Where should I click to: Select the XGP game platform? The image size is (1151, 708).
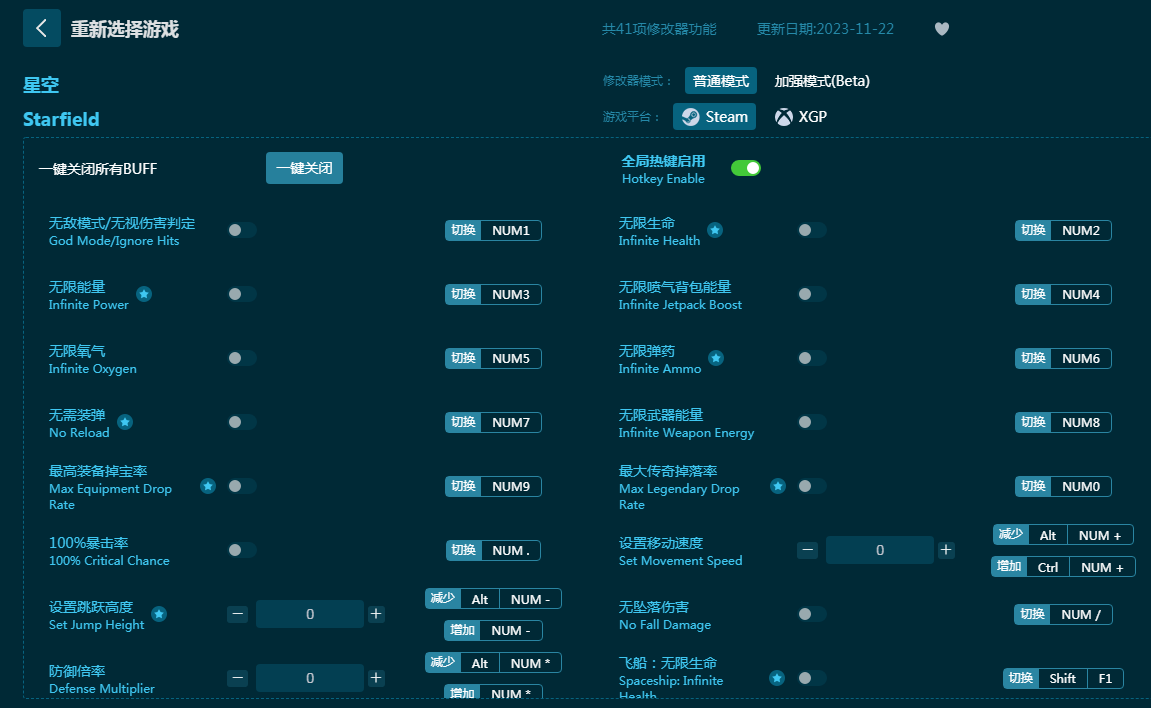pos(801,117)
